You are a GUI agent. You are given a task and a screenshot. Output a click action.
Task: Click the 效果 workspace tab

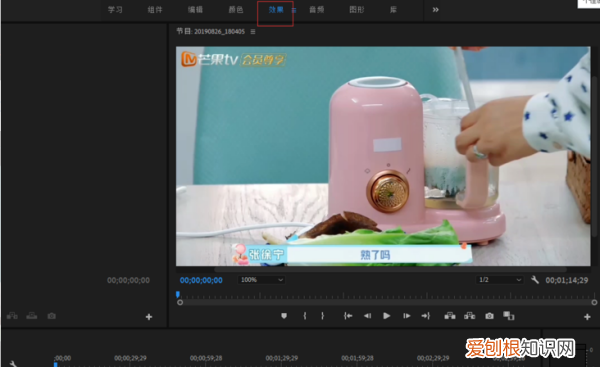pos(276,10)
